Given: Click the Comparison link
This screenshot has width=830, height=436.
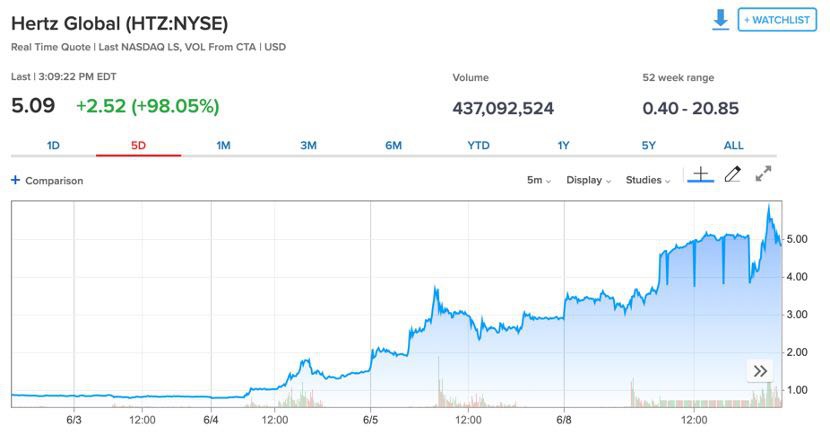Looking at the screenshot, I should coord(54,181).
